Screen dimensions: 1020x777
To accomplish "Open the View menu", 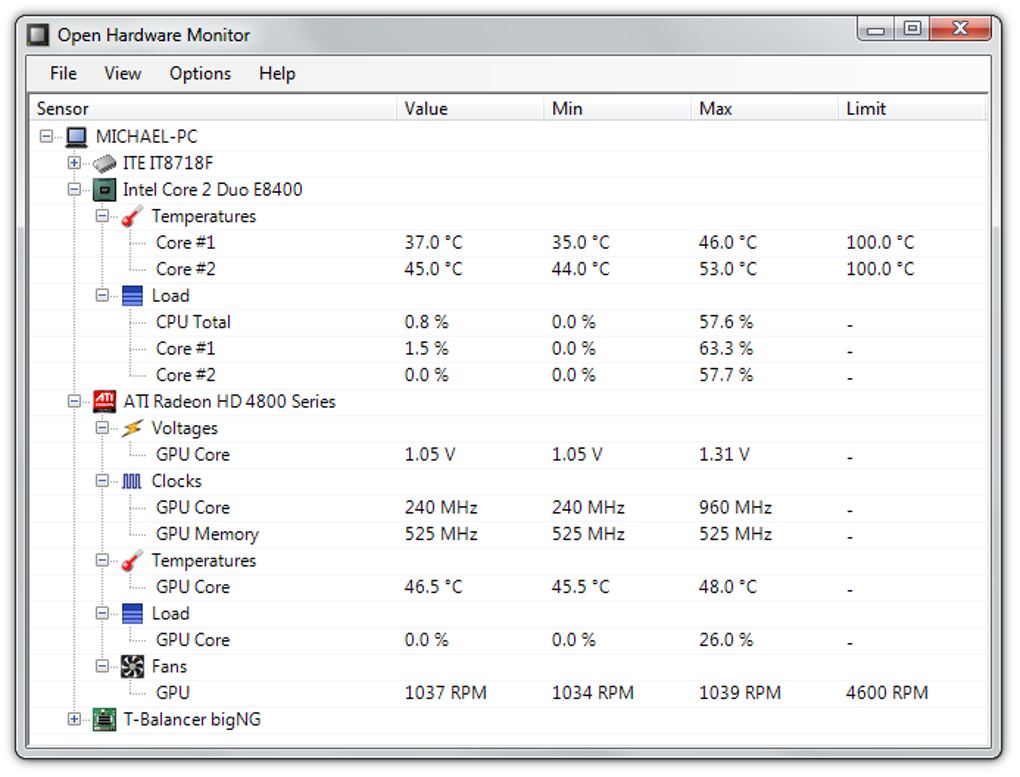I will (x=123, y=73).
